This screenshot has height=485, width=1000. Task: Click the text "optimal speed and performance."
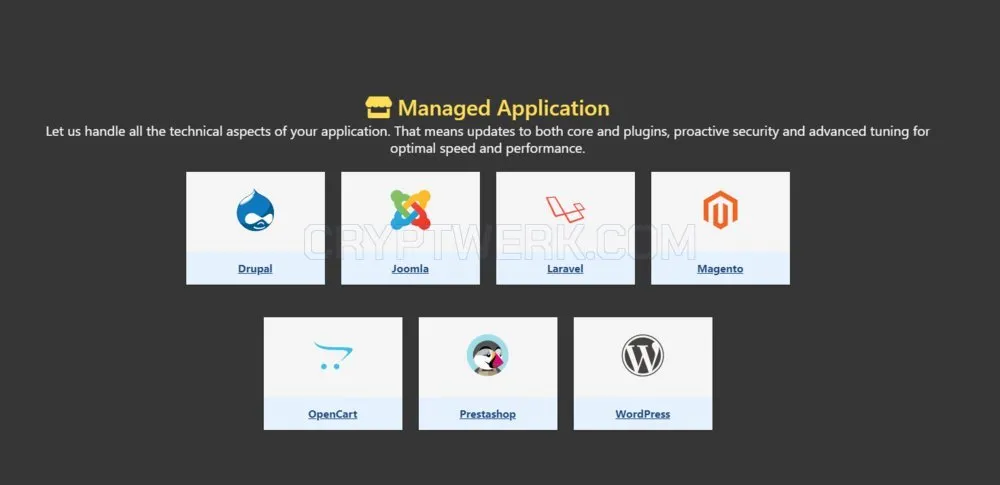click(487, 149)
